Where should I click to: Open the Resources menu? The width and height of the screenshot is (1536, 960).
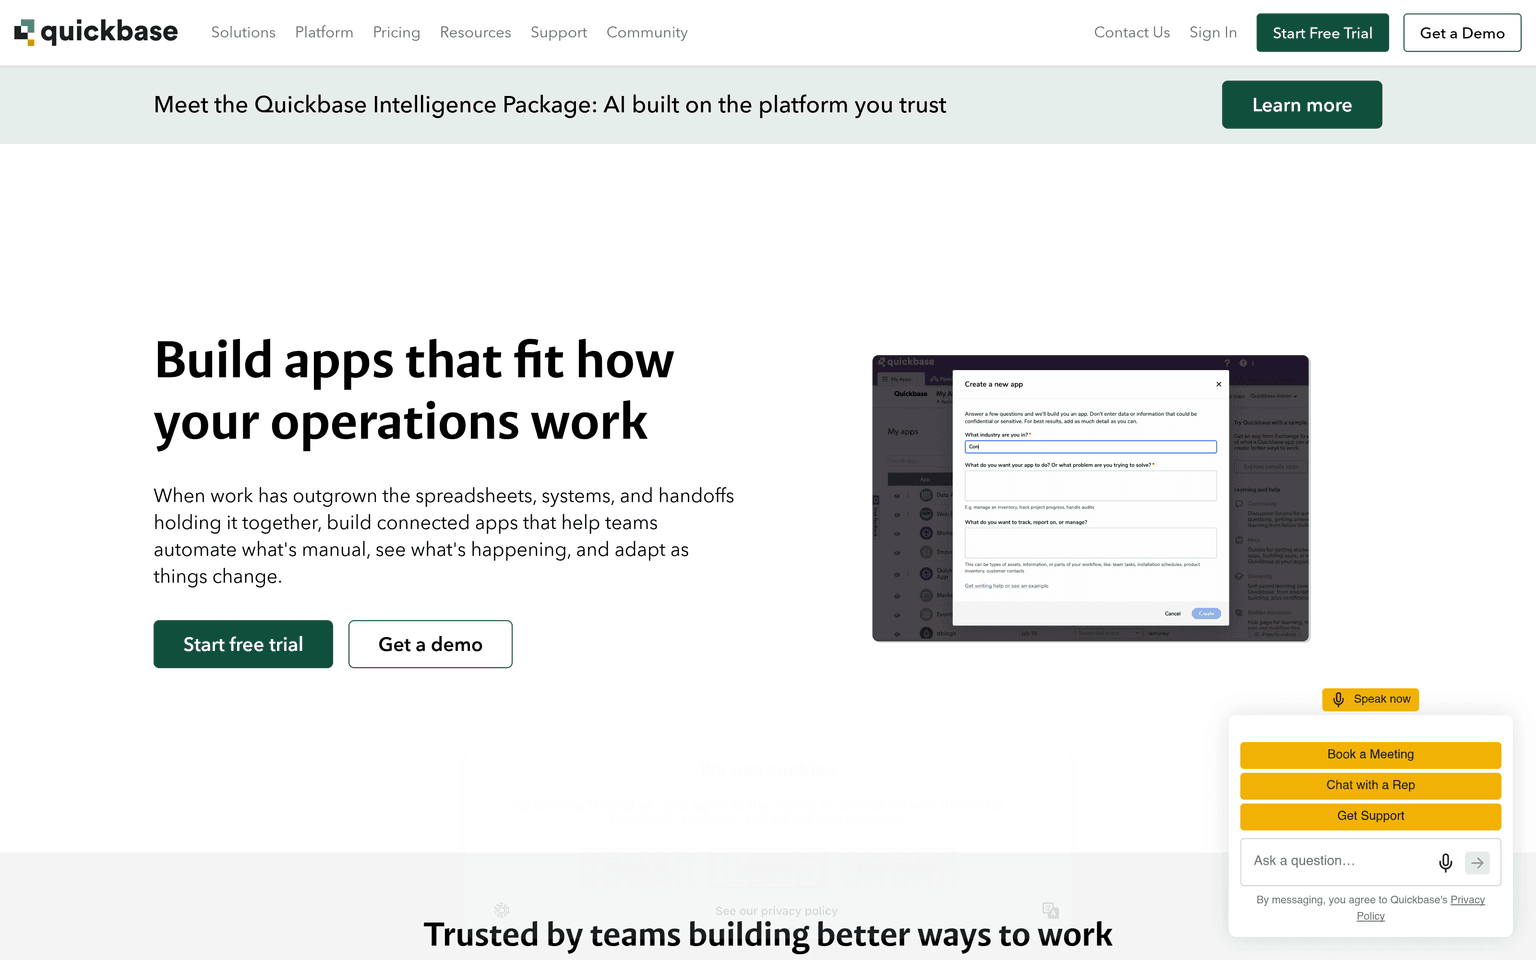coord(475,32)
